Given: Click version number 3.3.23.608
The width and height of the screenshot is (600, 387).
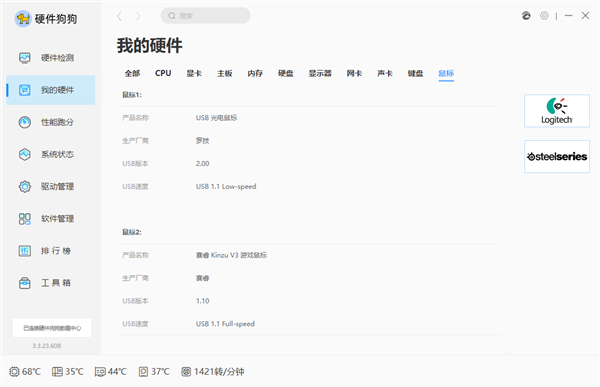Looking at the screenshot, I should [47, 346].
